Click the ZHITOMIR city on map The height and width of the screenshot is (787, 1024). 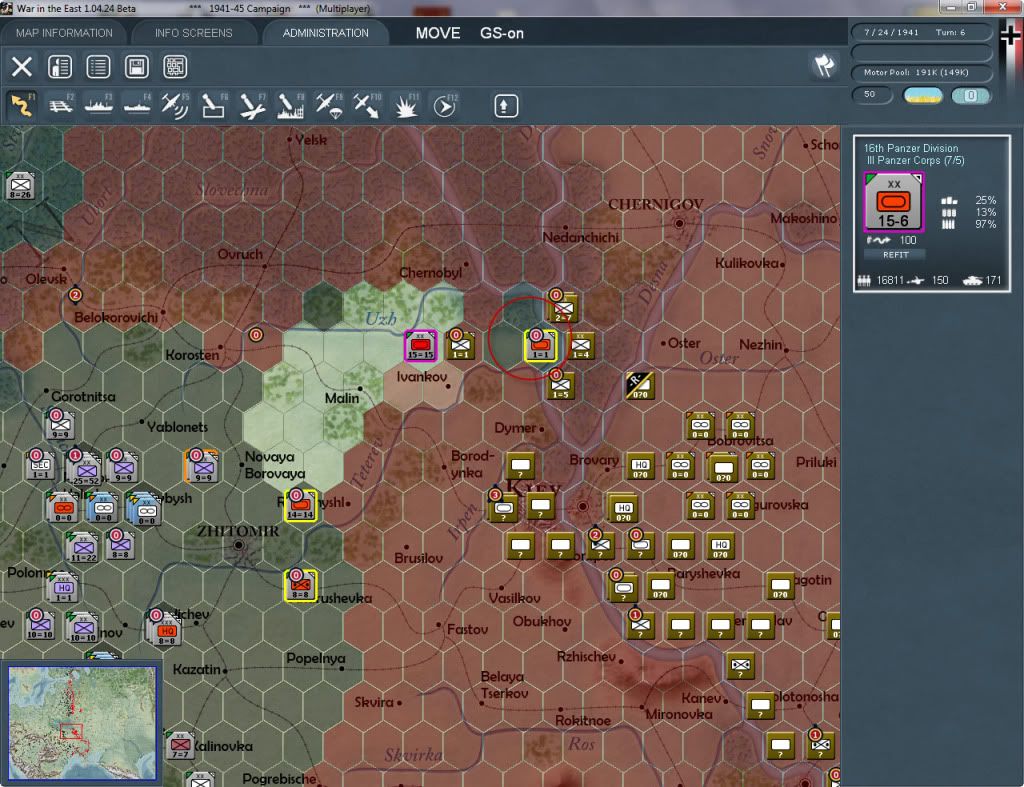point(239,545)
